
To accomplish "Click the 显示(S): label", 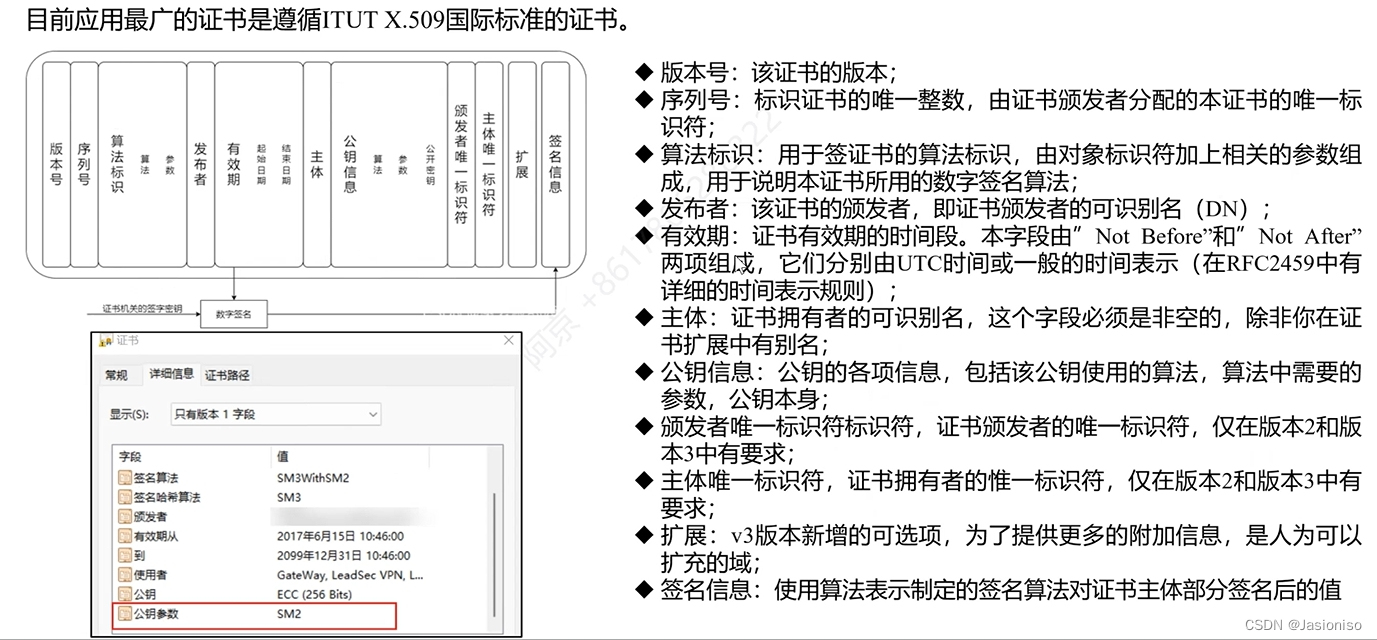I will 129,414.
